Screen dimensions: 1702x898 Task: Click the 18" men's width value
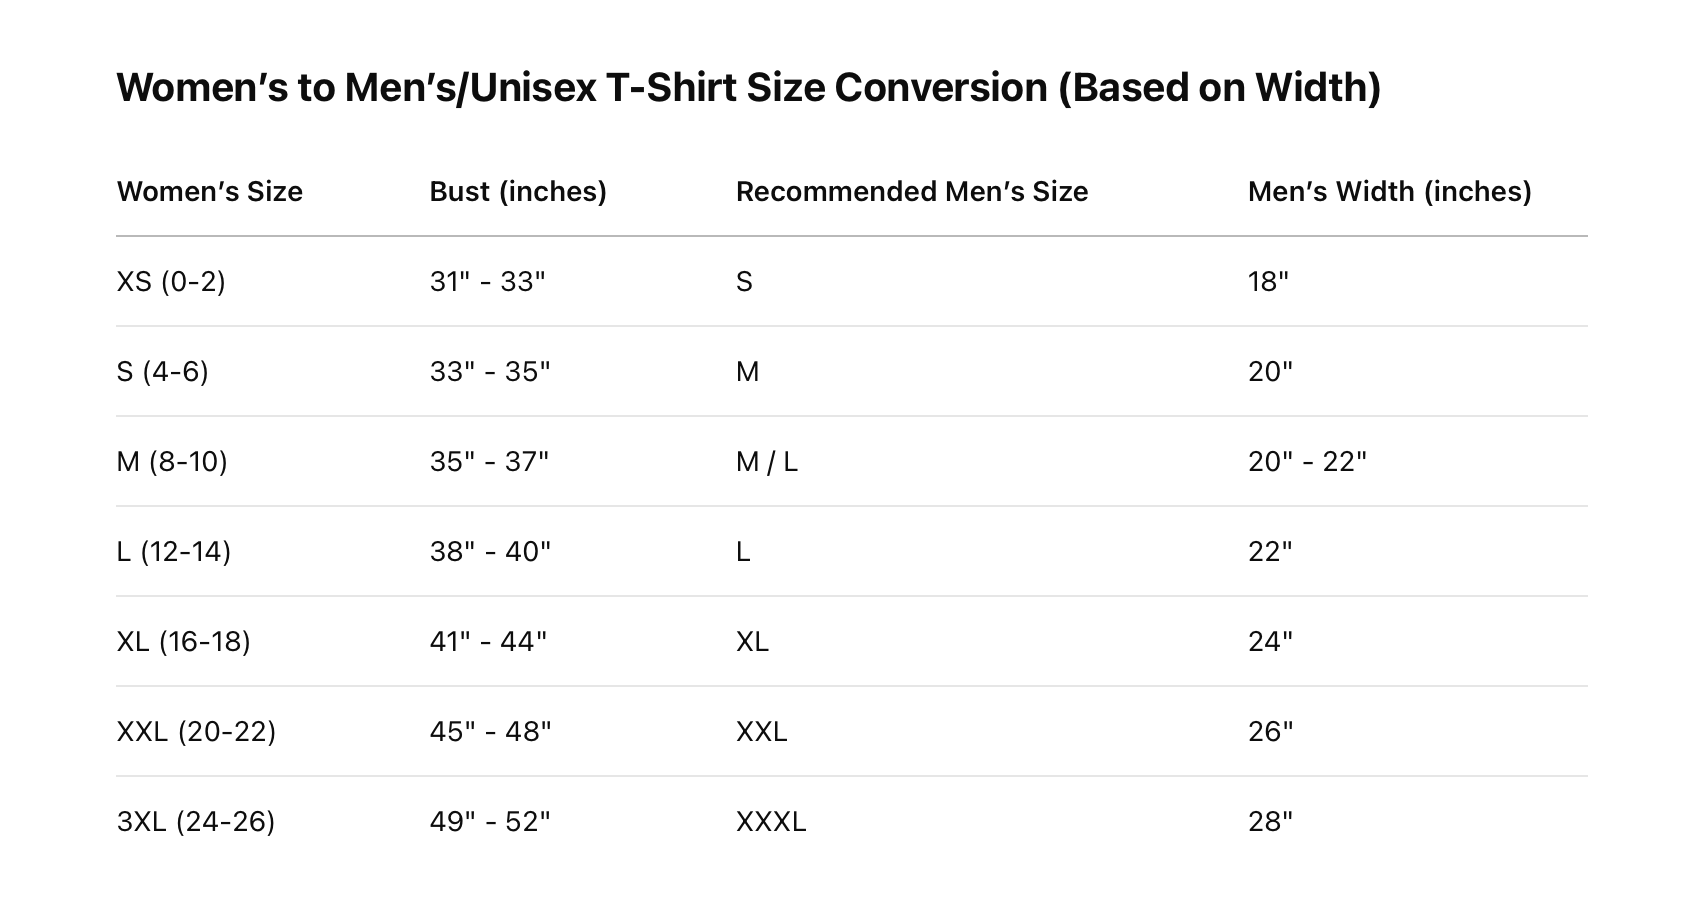pyautogui.click(x=1268, y=282)
